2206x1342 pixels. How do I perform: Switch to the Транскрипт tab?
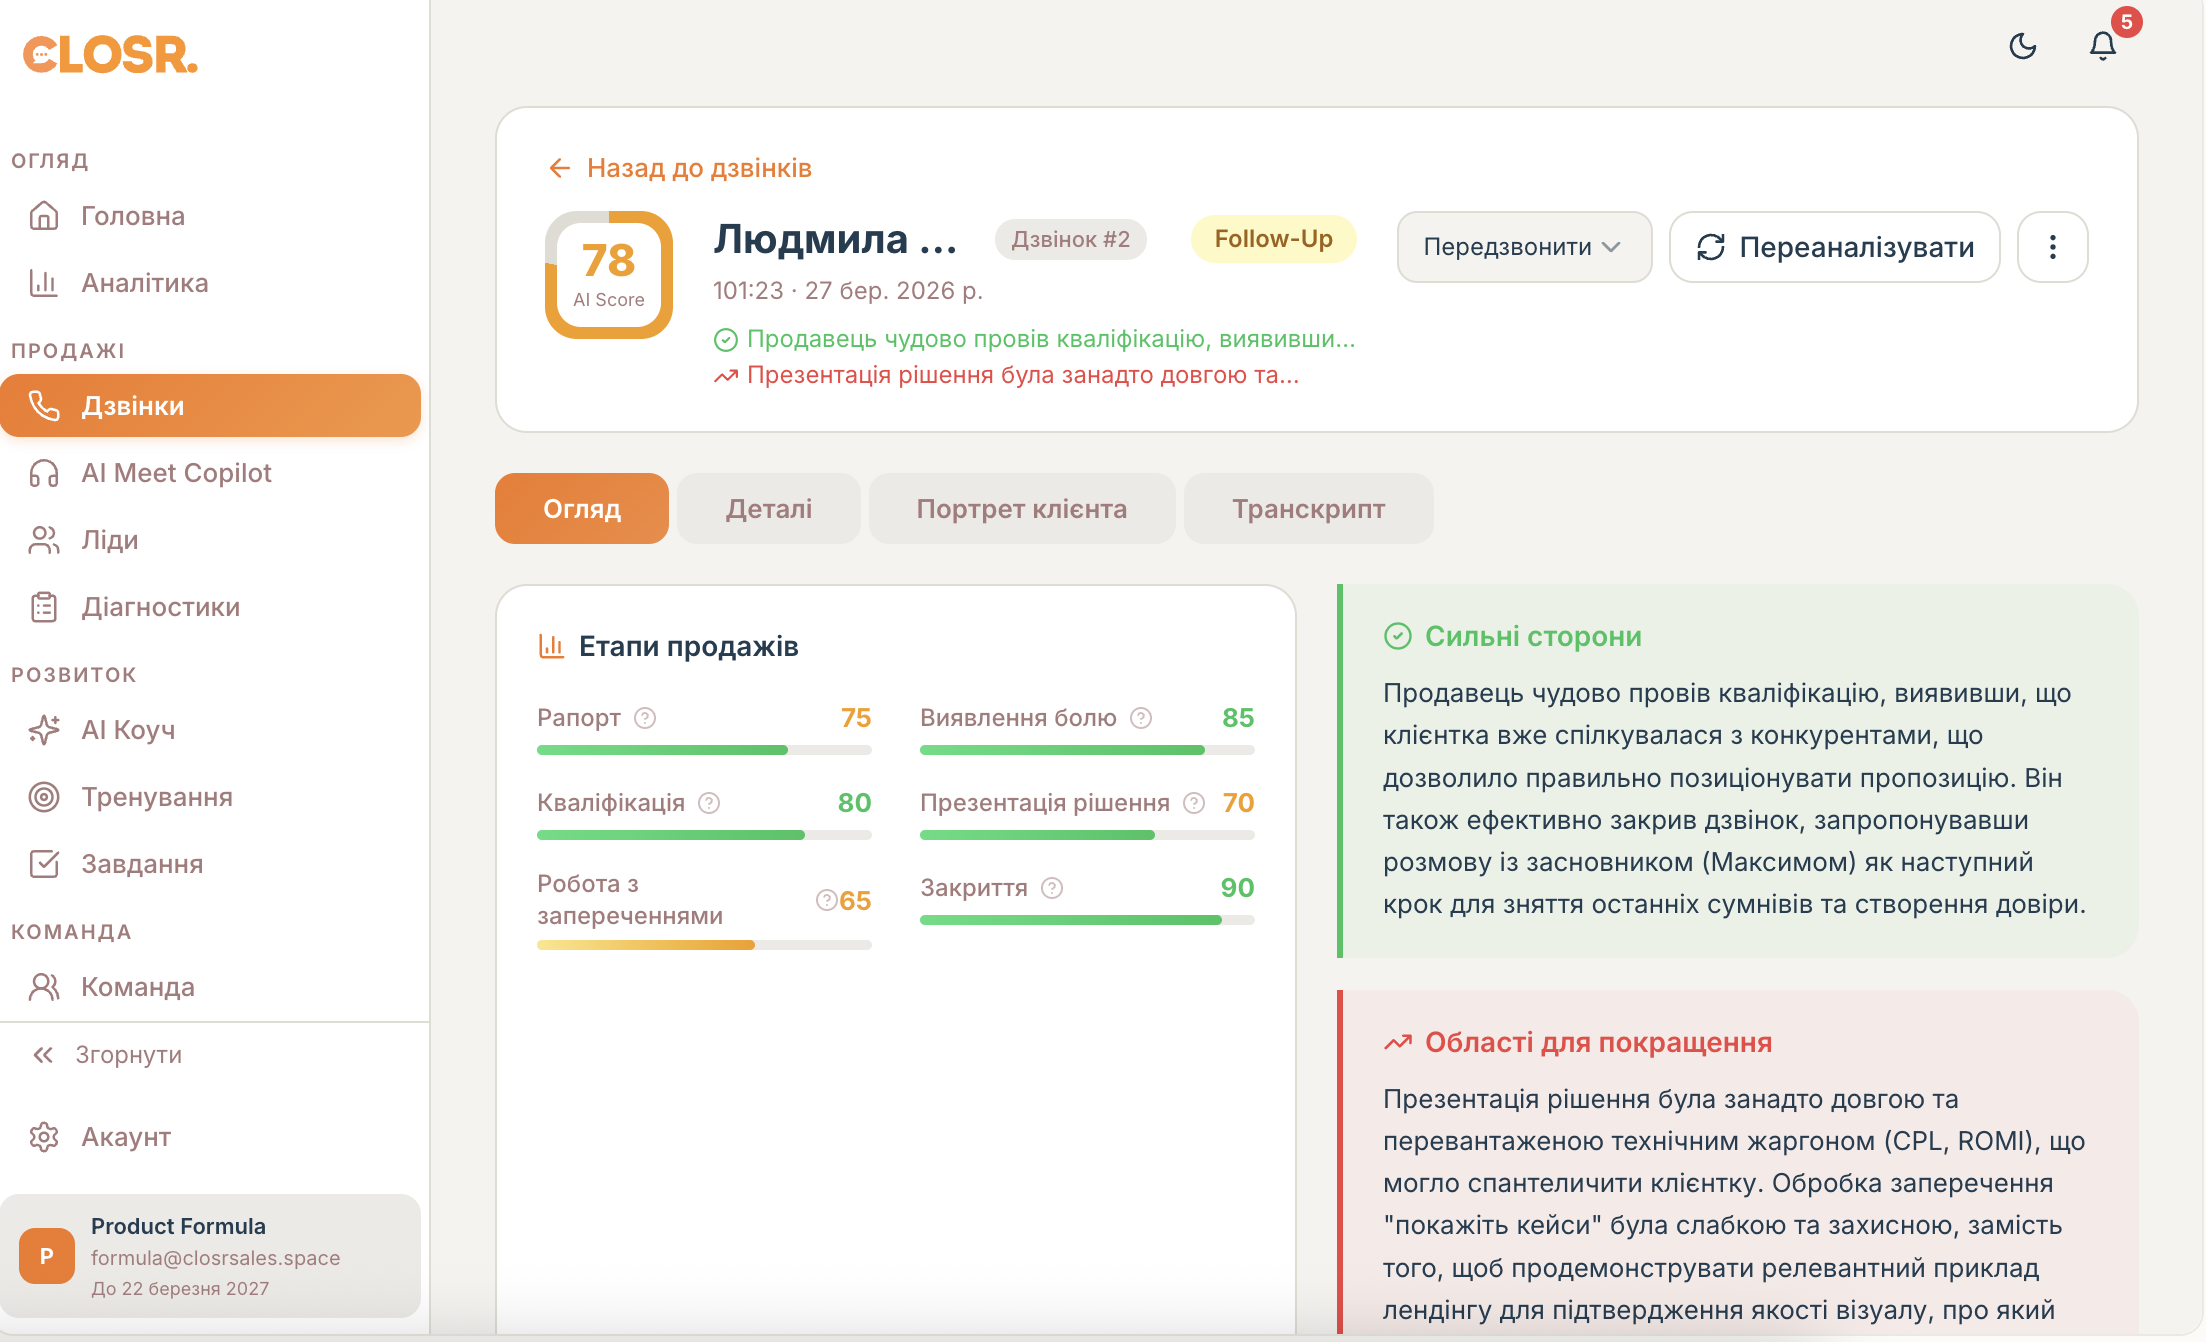(1307, 509)
